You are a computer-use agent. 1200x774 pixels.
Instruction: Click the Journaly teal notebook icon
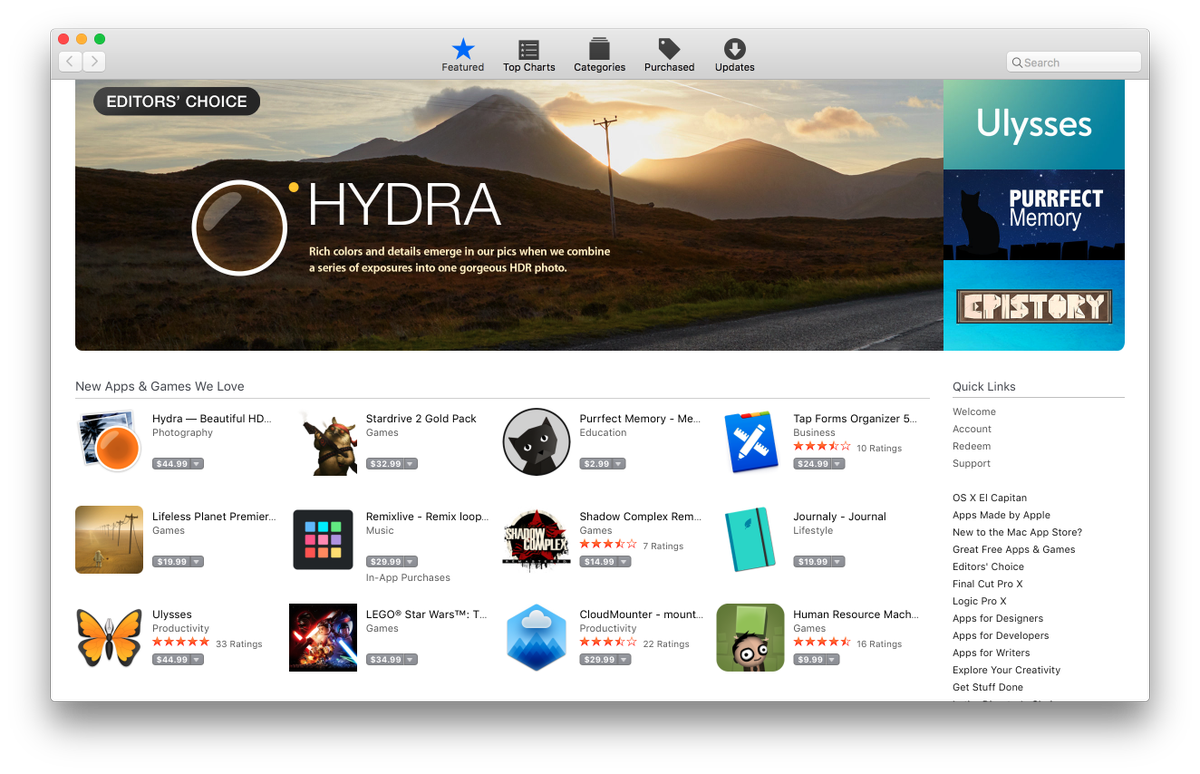pyautogui.click(x=750, y=539)
